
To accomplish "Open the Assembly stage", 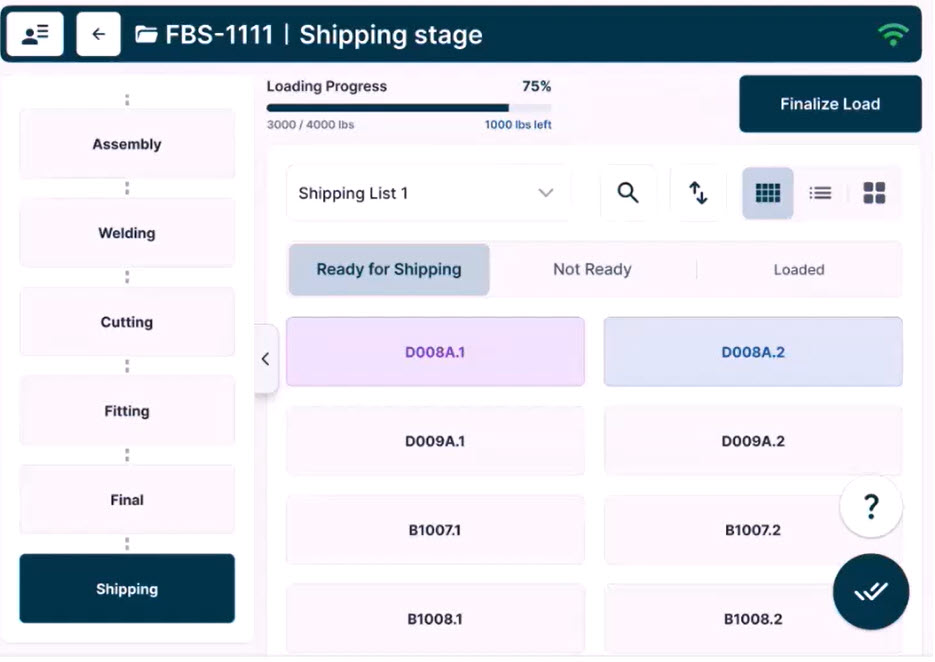I will (127, 144).
